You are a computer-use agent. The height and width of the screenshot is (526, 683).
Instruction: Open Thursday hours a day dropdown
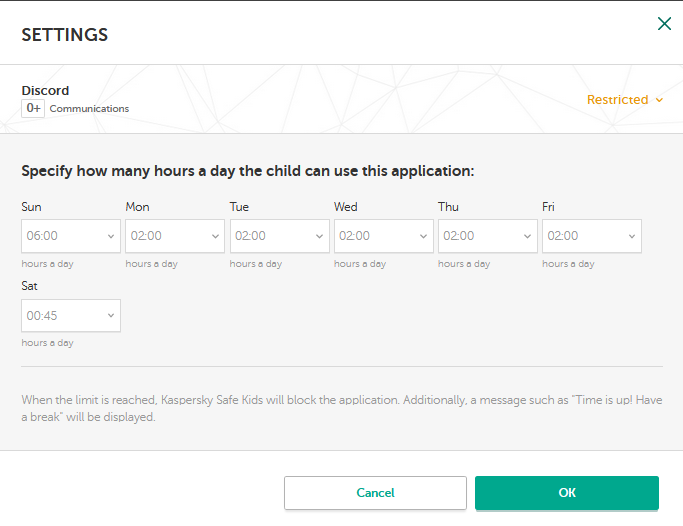point(487,236)
